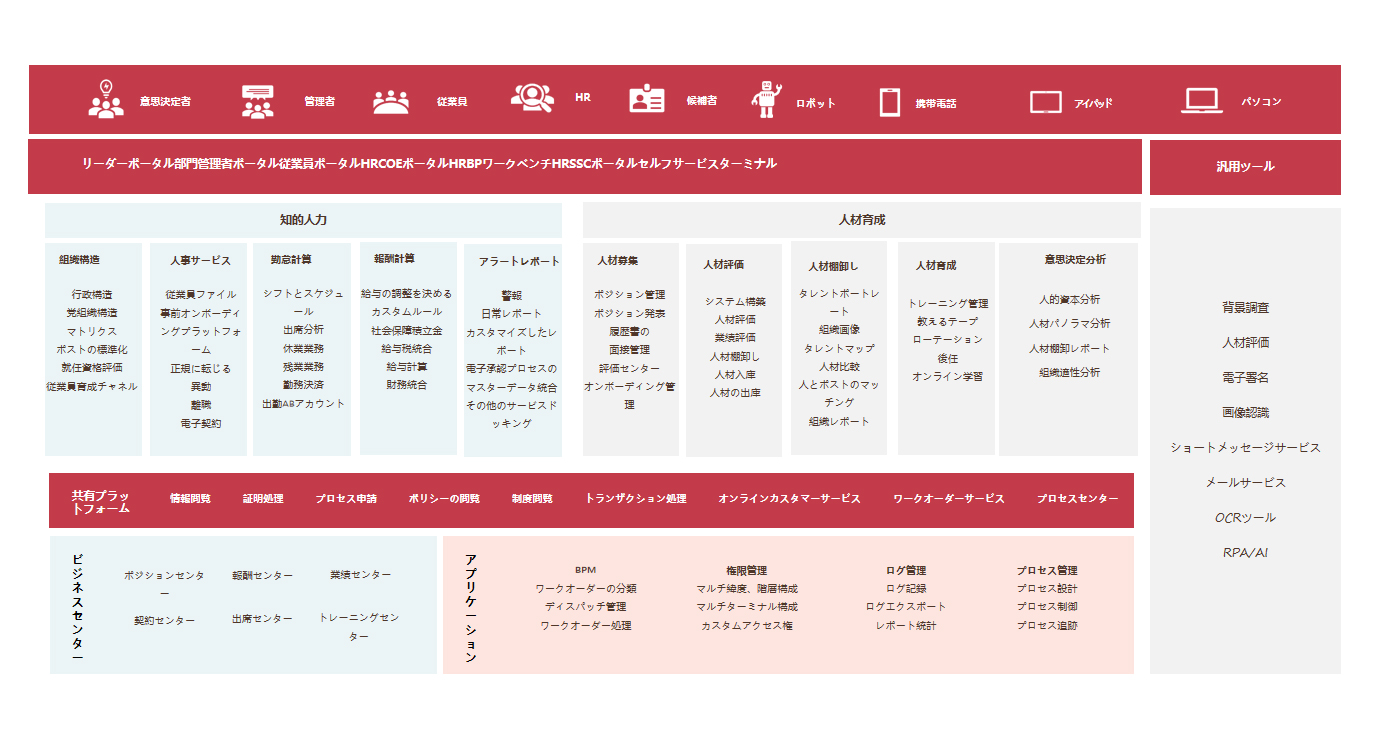Click トランザクション処理 in platform bar
The image size is (1380, 740).
point(636,499)
